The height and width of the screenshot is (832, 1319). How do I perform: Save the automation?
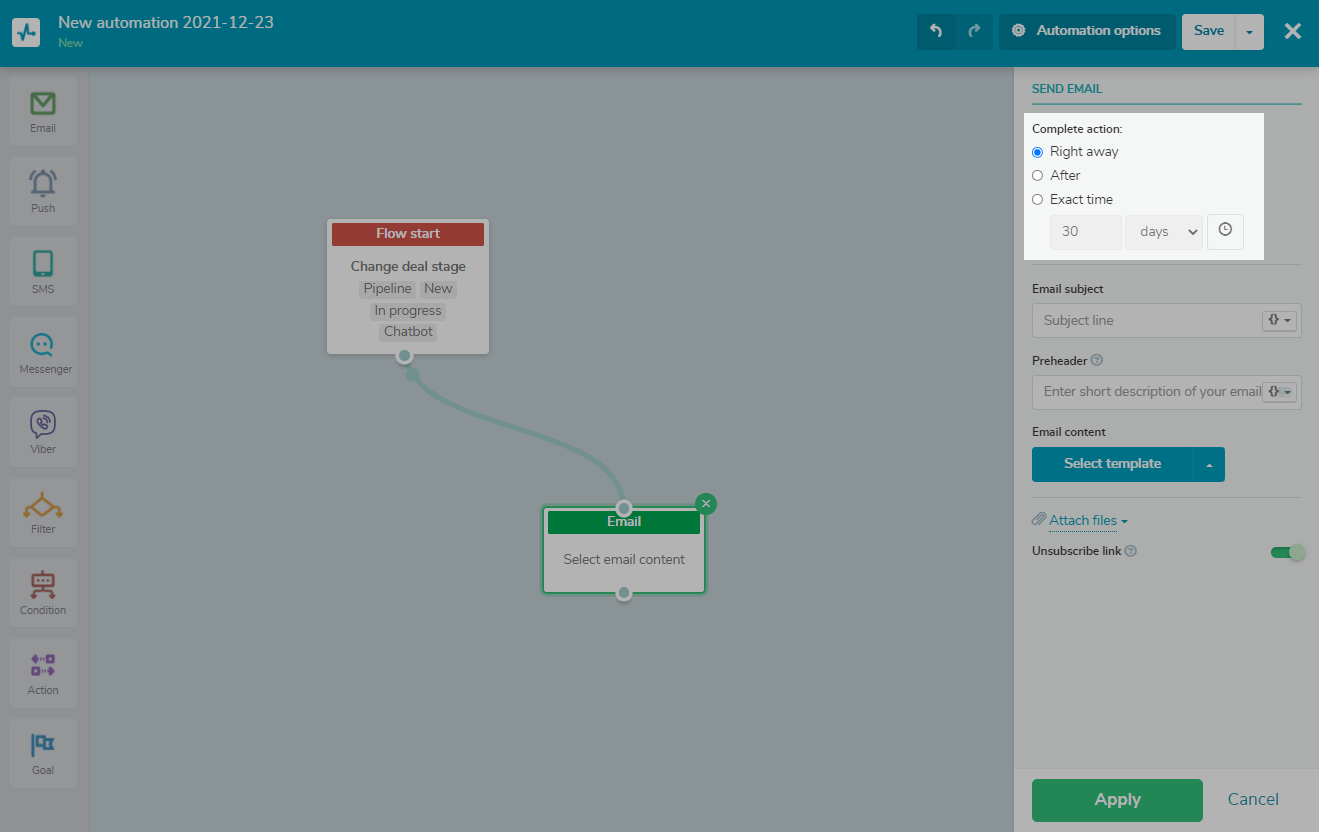point(1209,31)
